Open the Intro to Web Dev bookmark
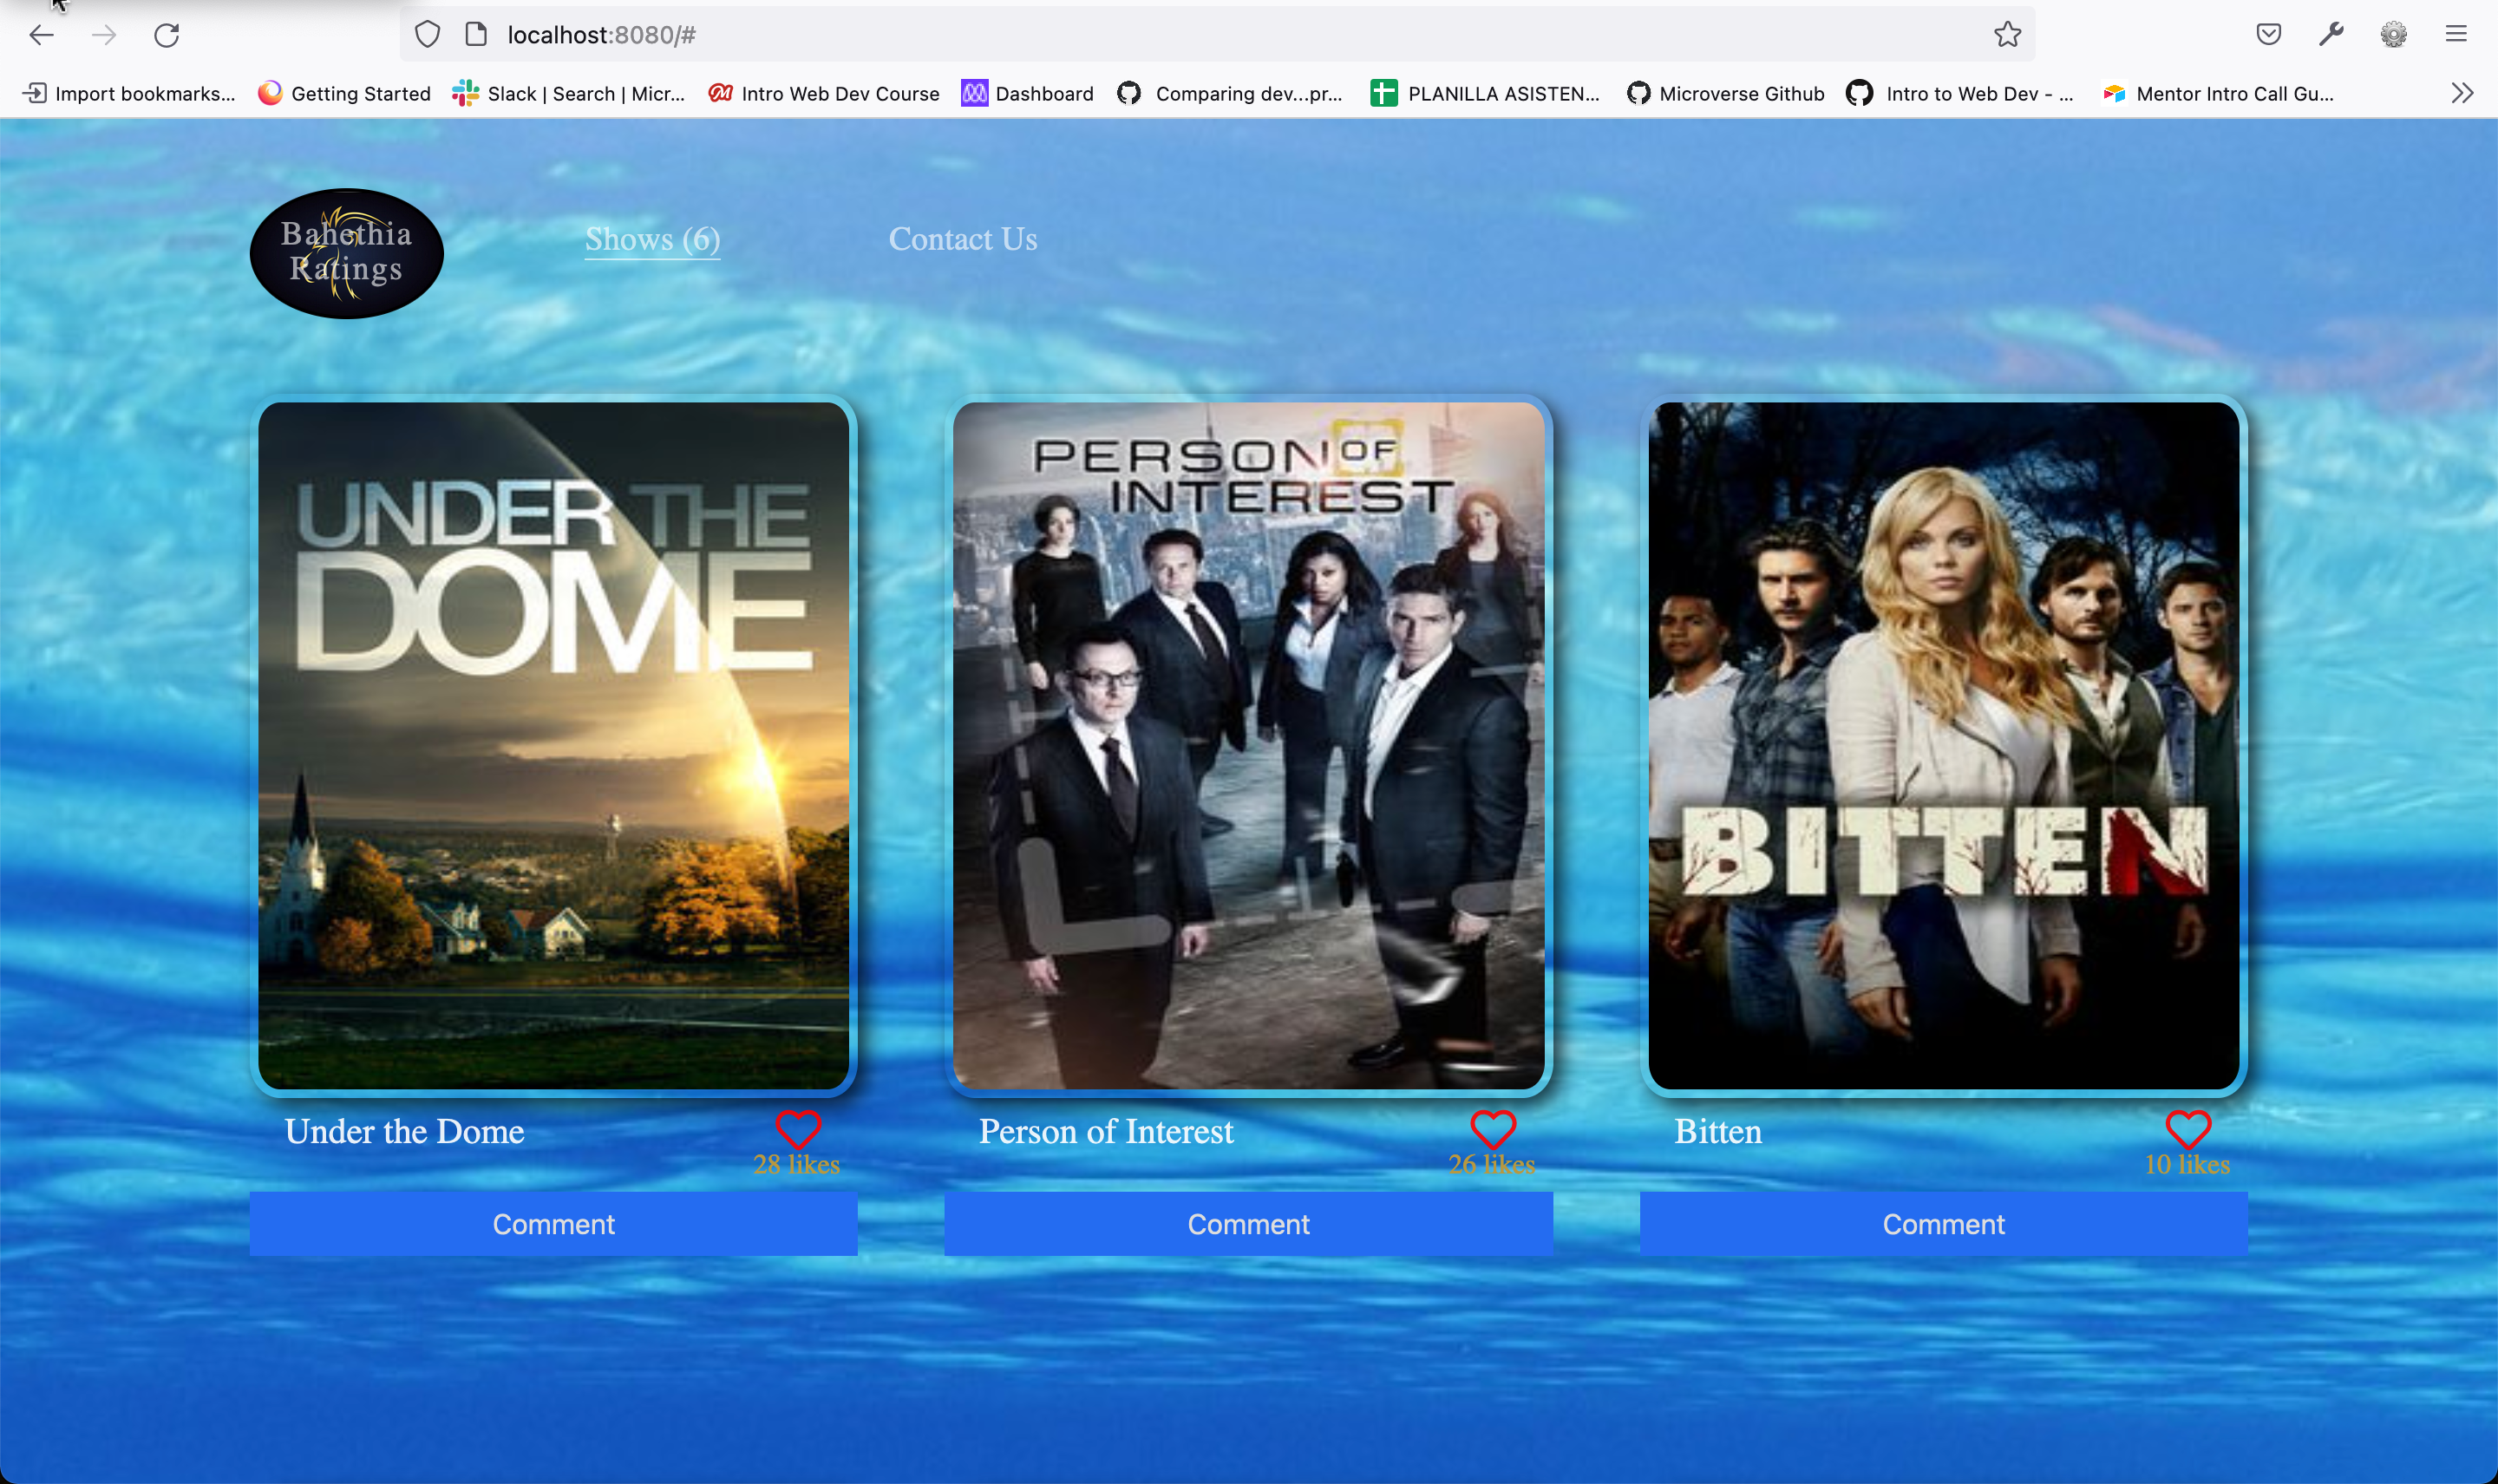Screen dimensions: 2498x1484 (x=1960, y=93)
